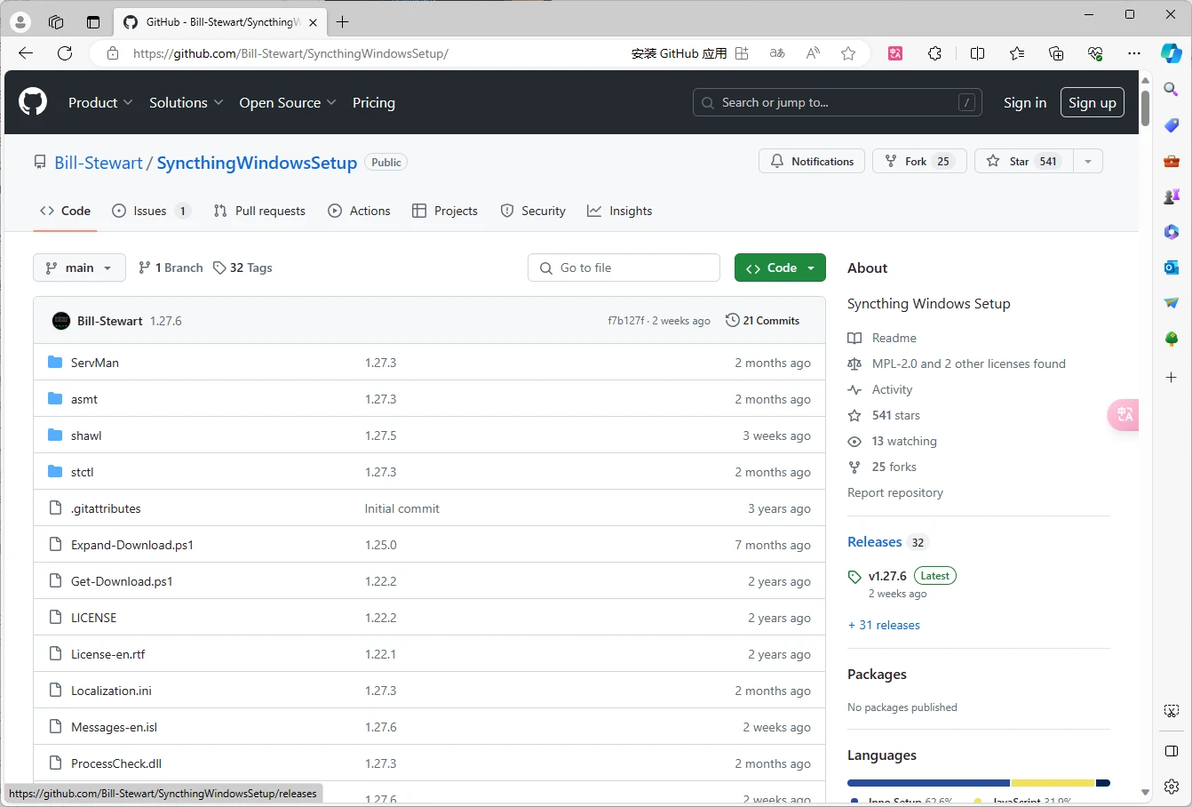
Task: Click the pink floating translate badge
Action: [1124, 415]
